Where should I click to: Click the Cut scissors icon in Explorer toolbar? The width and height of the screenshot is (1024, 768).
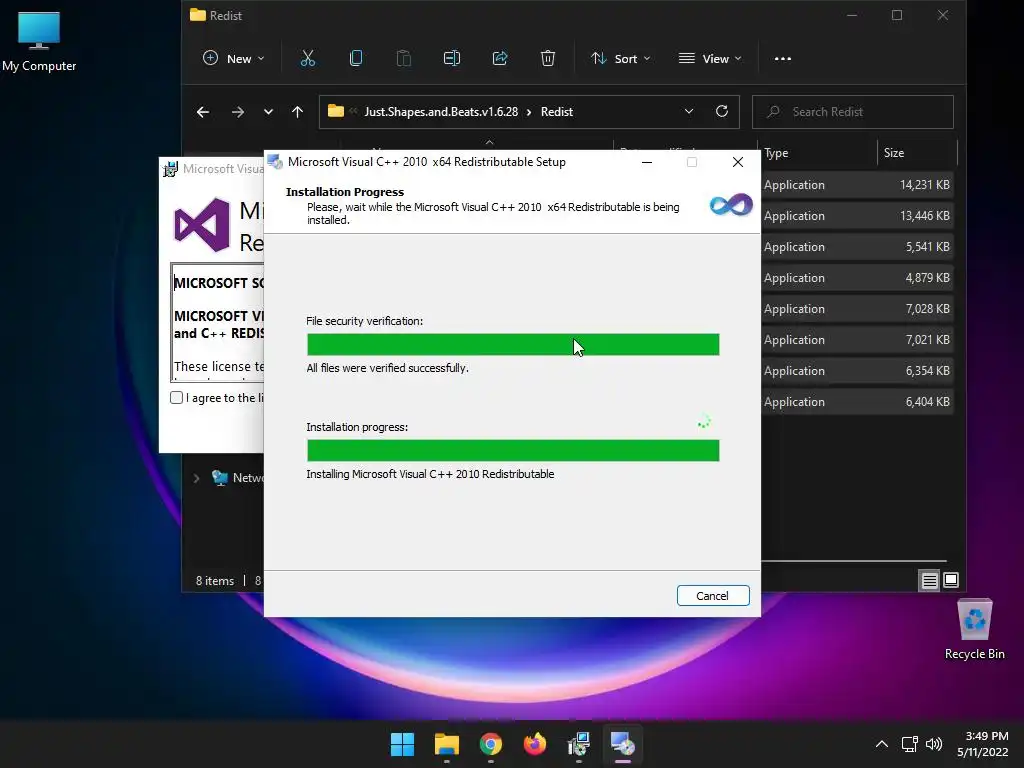[x=308, y=59]
